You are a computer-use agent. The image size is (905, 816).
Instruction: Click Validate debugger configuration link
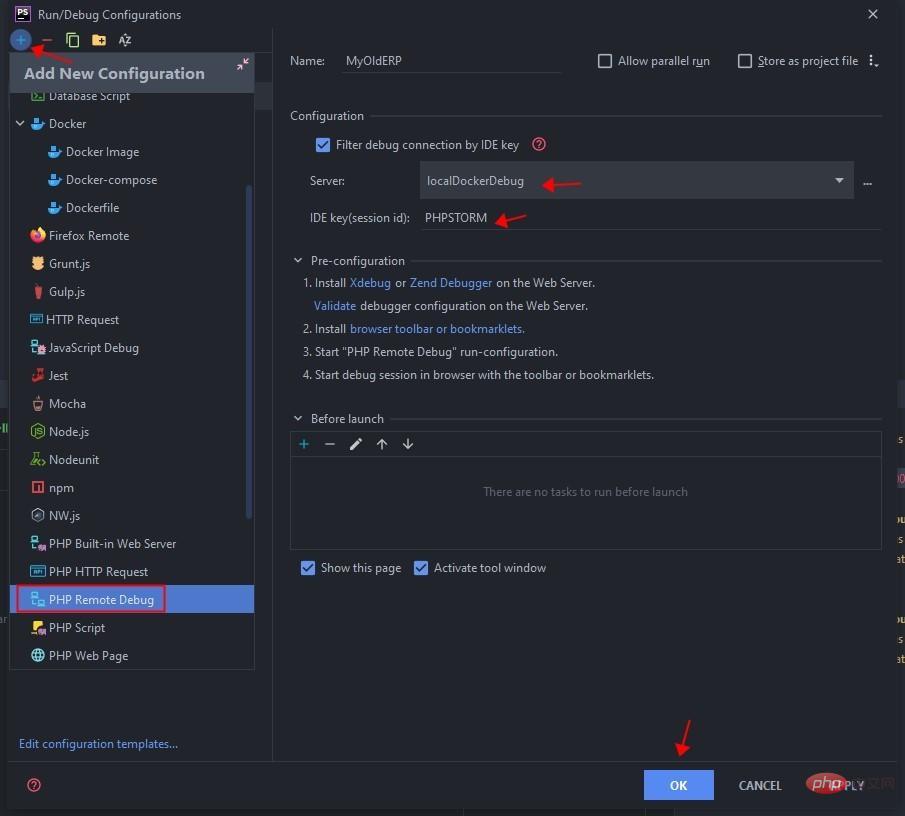335,306
